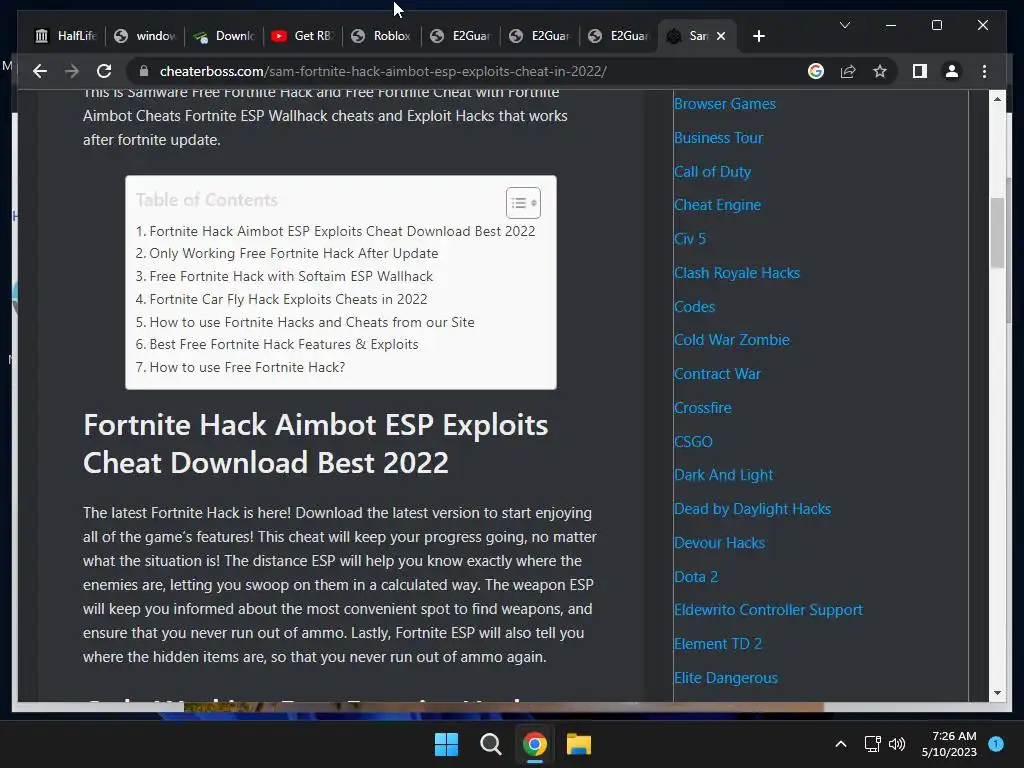The image size is (1024, 768).
Task: Open the Devour Hacks category
Action: click(x=719, y=543)
